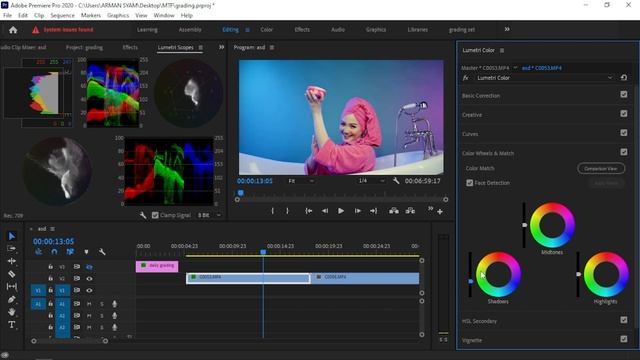Lock video track V3
The height and width of the screenshot is (360, 640).
coord(51,267)
